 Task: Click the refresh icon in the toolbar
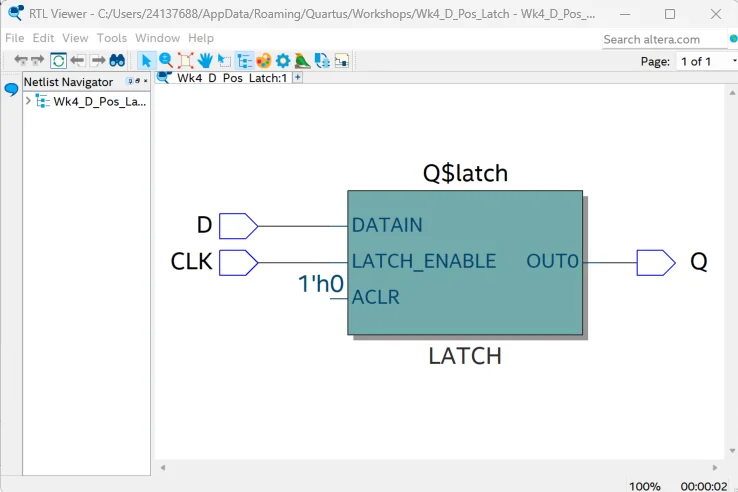(58, 61)
